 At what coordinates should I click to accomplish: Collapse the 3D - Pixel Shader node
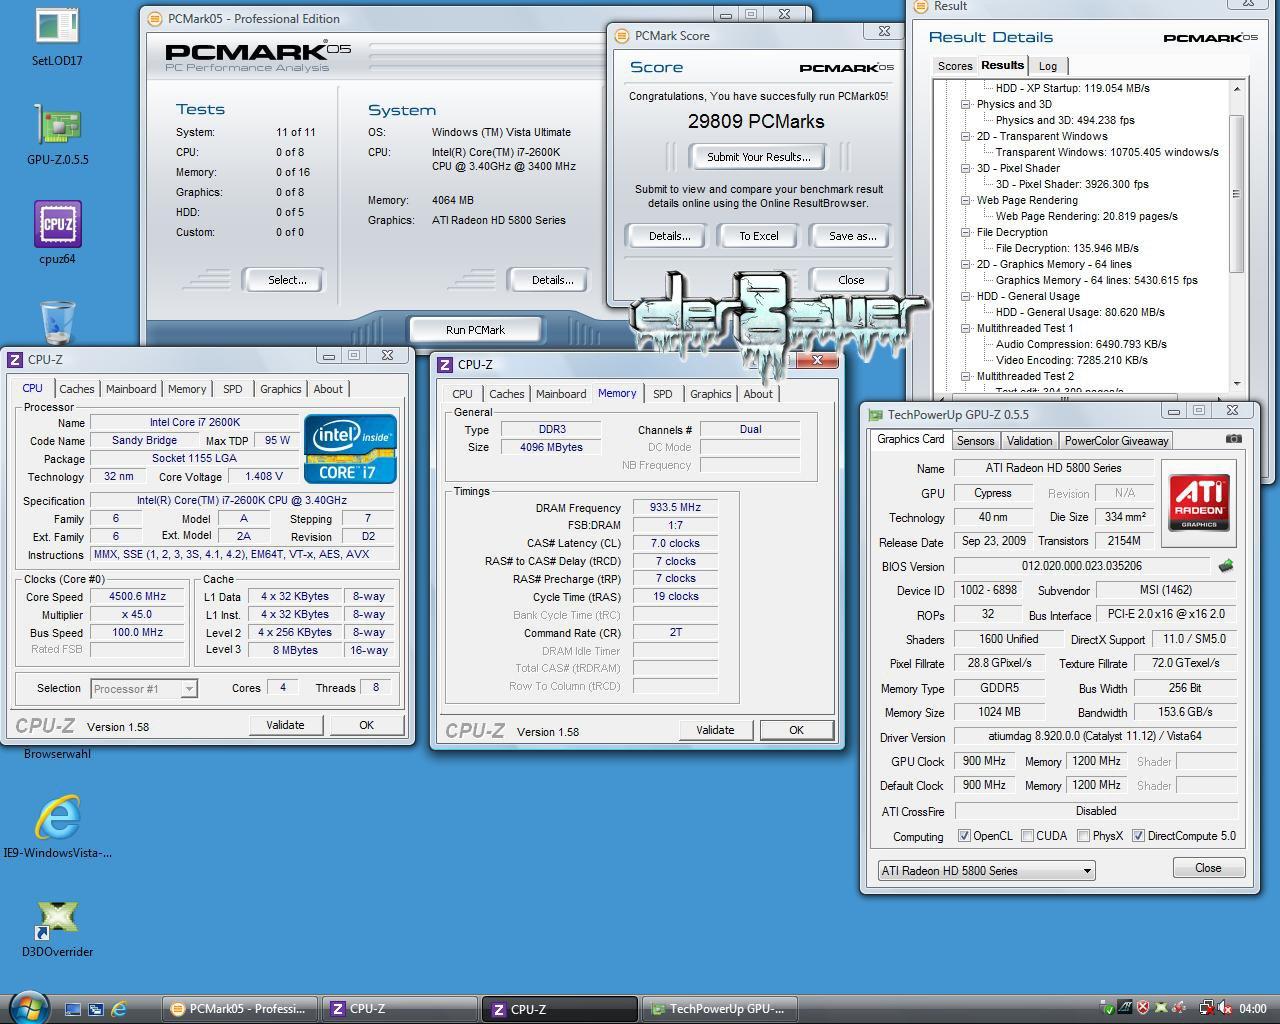pos(966,168)
